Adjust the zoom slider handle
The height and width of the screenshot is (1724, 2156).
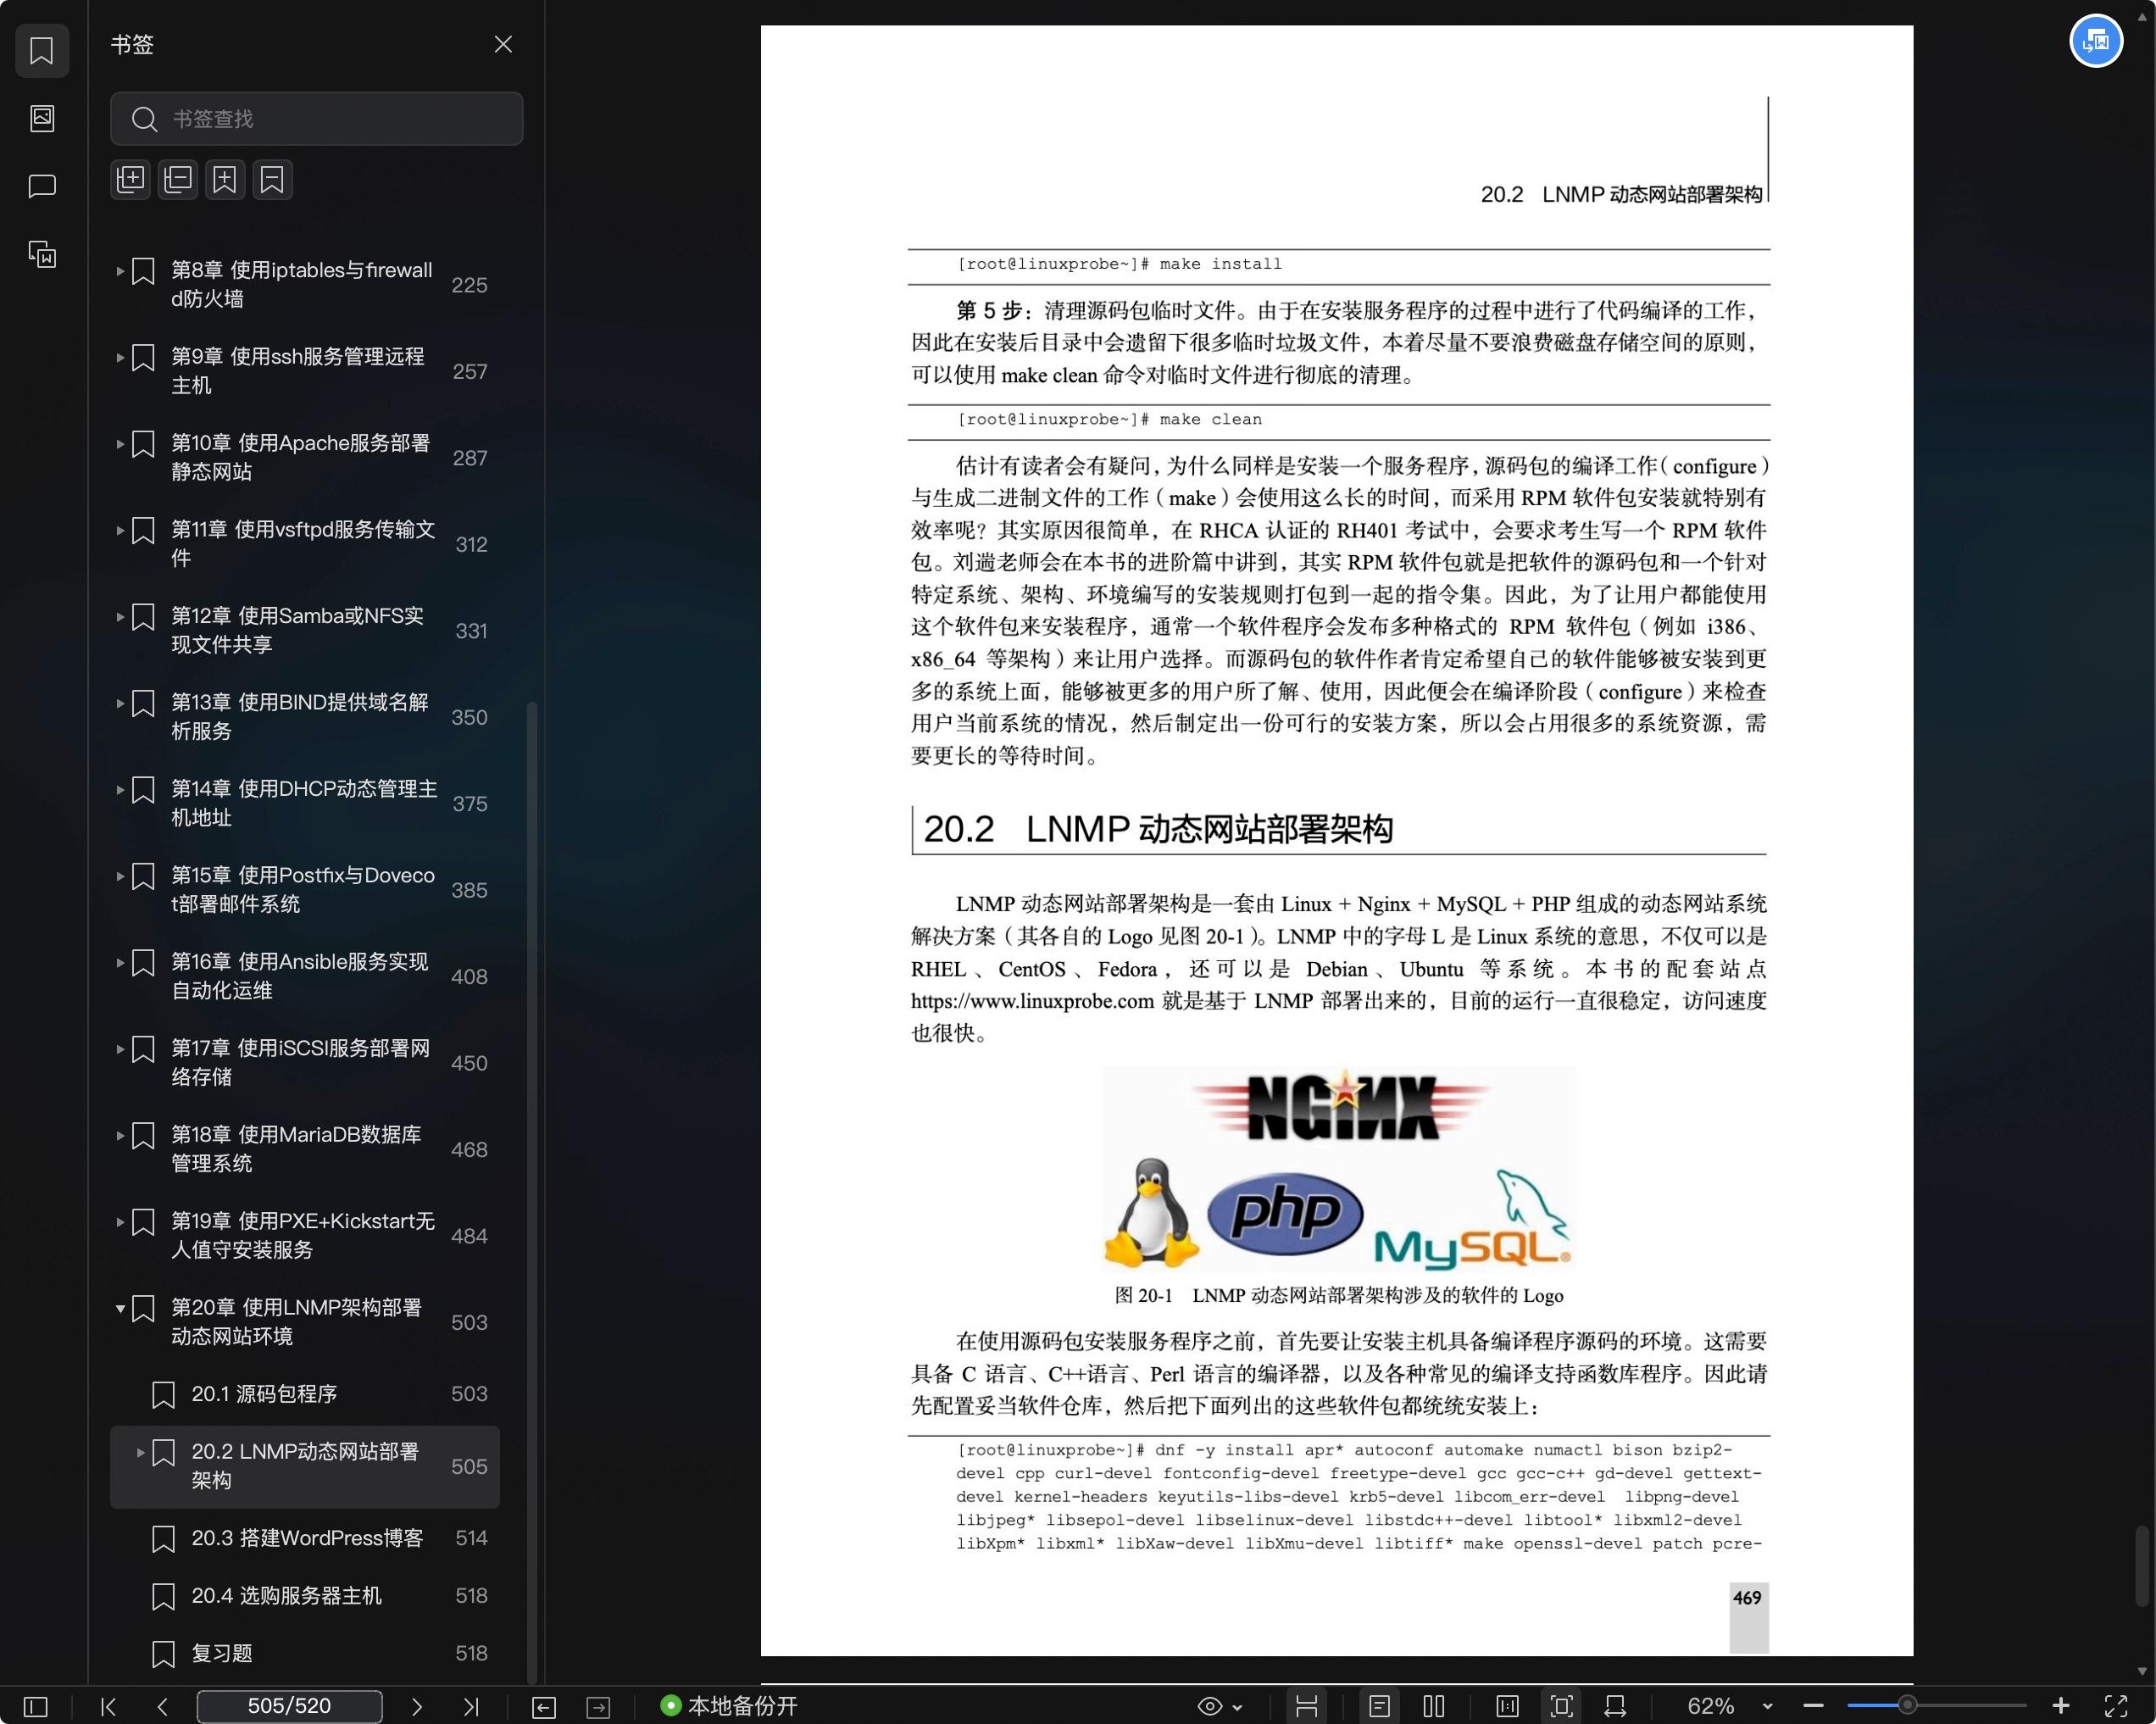1908,1706
